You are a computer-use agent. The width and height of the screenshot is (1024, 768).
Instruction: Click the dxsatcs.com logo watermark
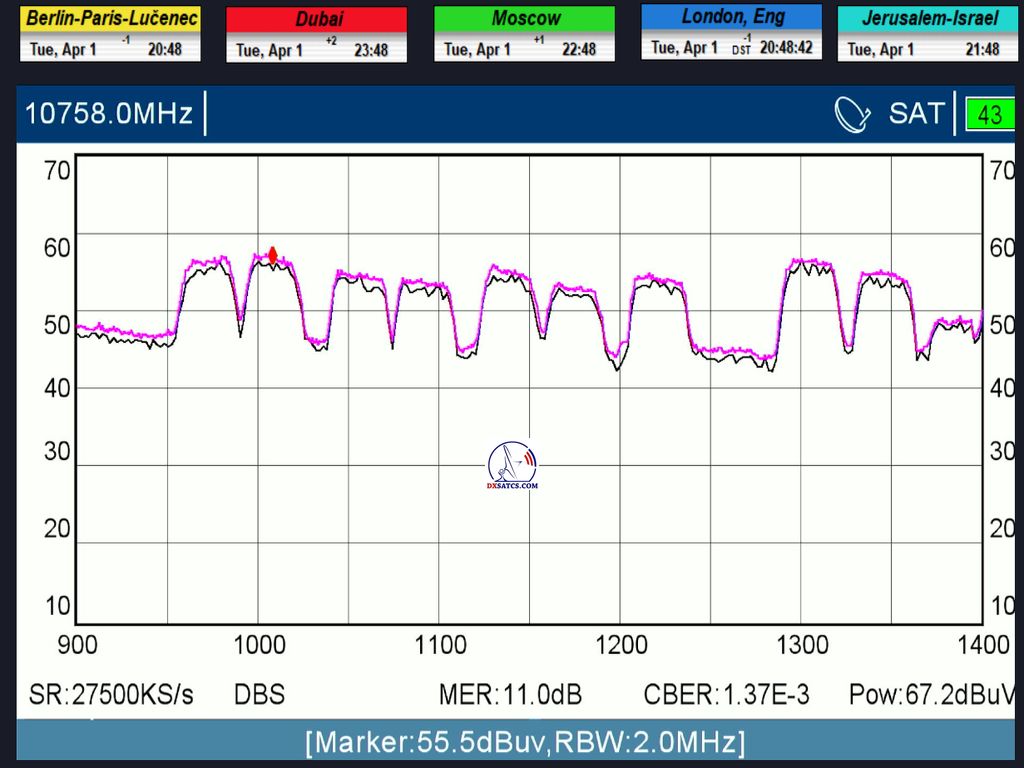(512, 466)
